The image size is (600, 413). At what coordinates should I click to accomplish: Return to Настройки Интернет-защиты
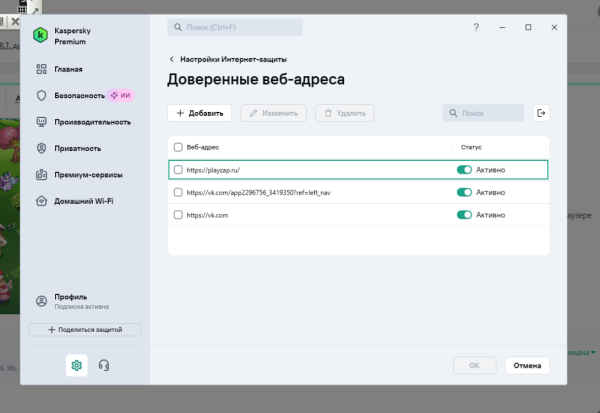pyautogui.click(x=233, y=59)
